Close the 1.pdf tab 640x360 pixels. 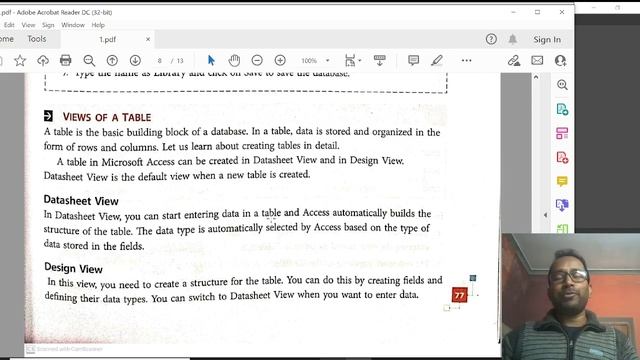pyautogui.click(x=148, y=40)
